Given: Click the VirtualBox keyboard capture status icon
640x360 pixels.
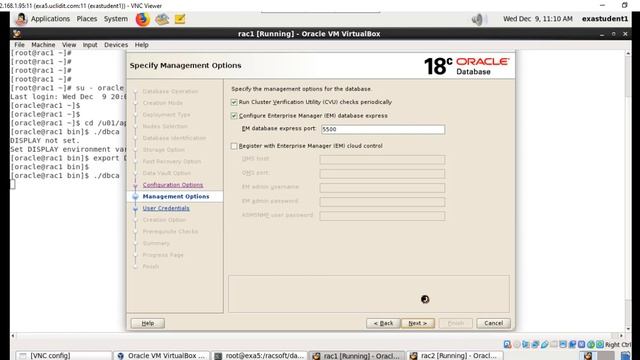Looking at the screenshot, I should [x=600, y=344].
